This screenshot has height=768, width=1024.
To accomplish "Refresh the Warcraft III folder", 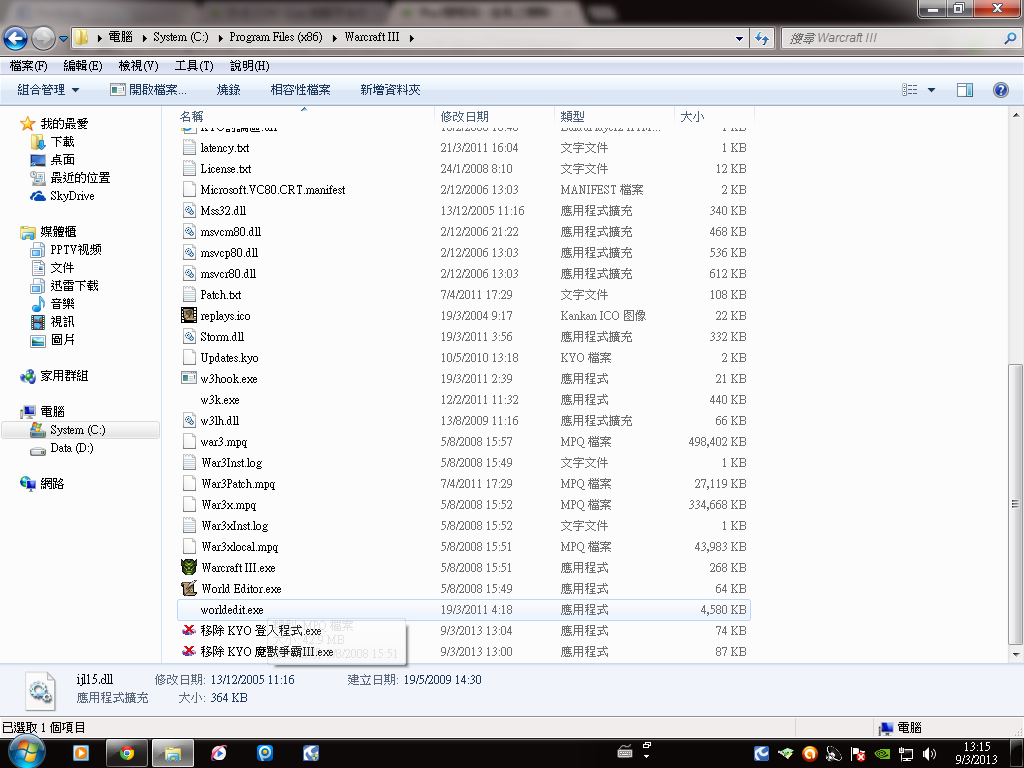I will (x=761, y=38).
